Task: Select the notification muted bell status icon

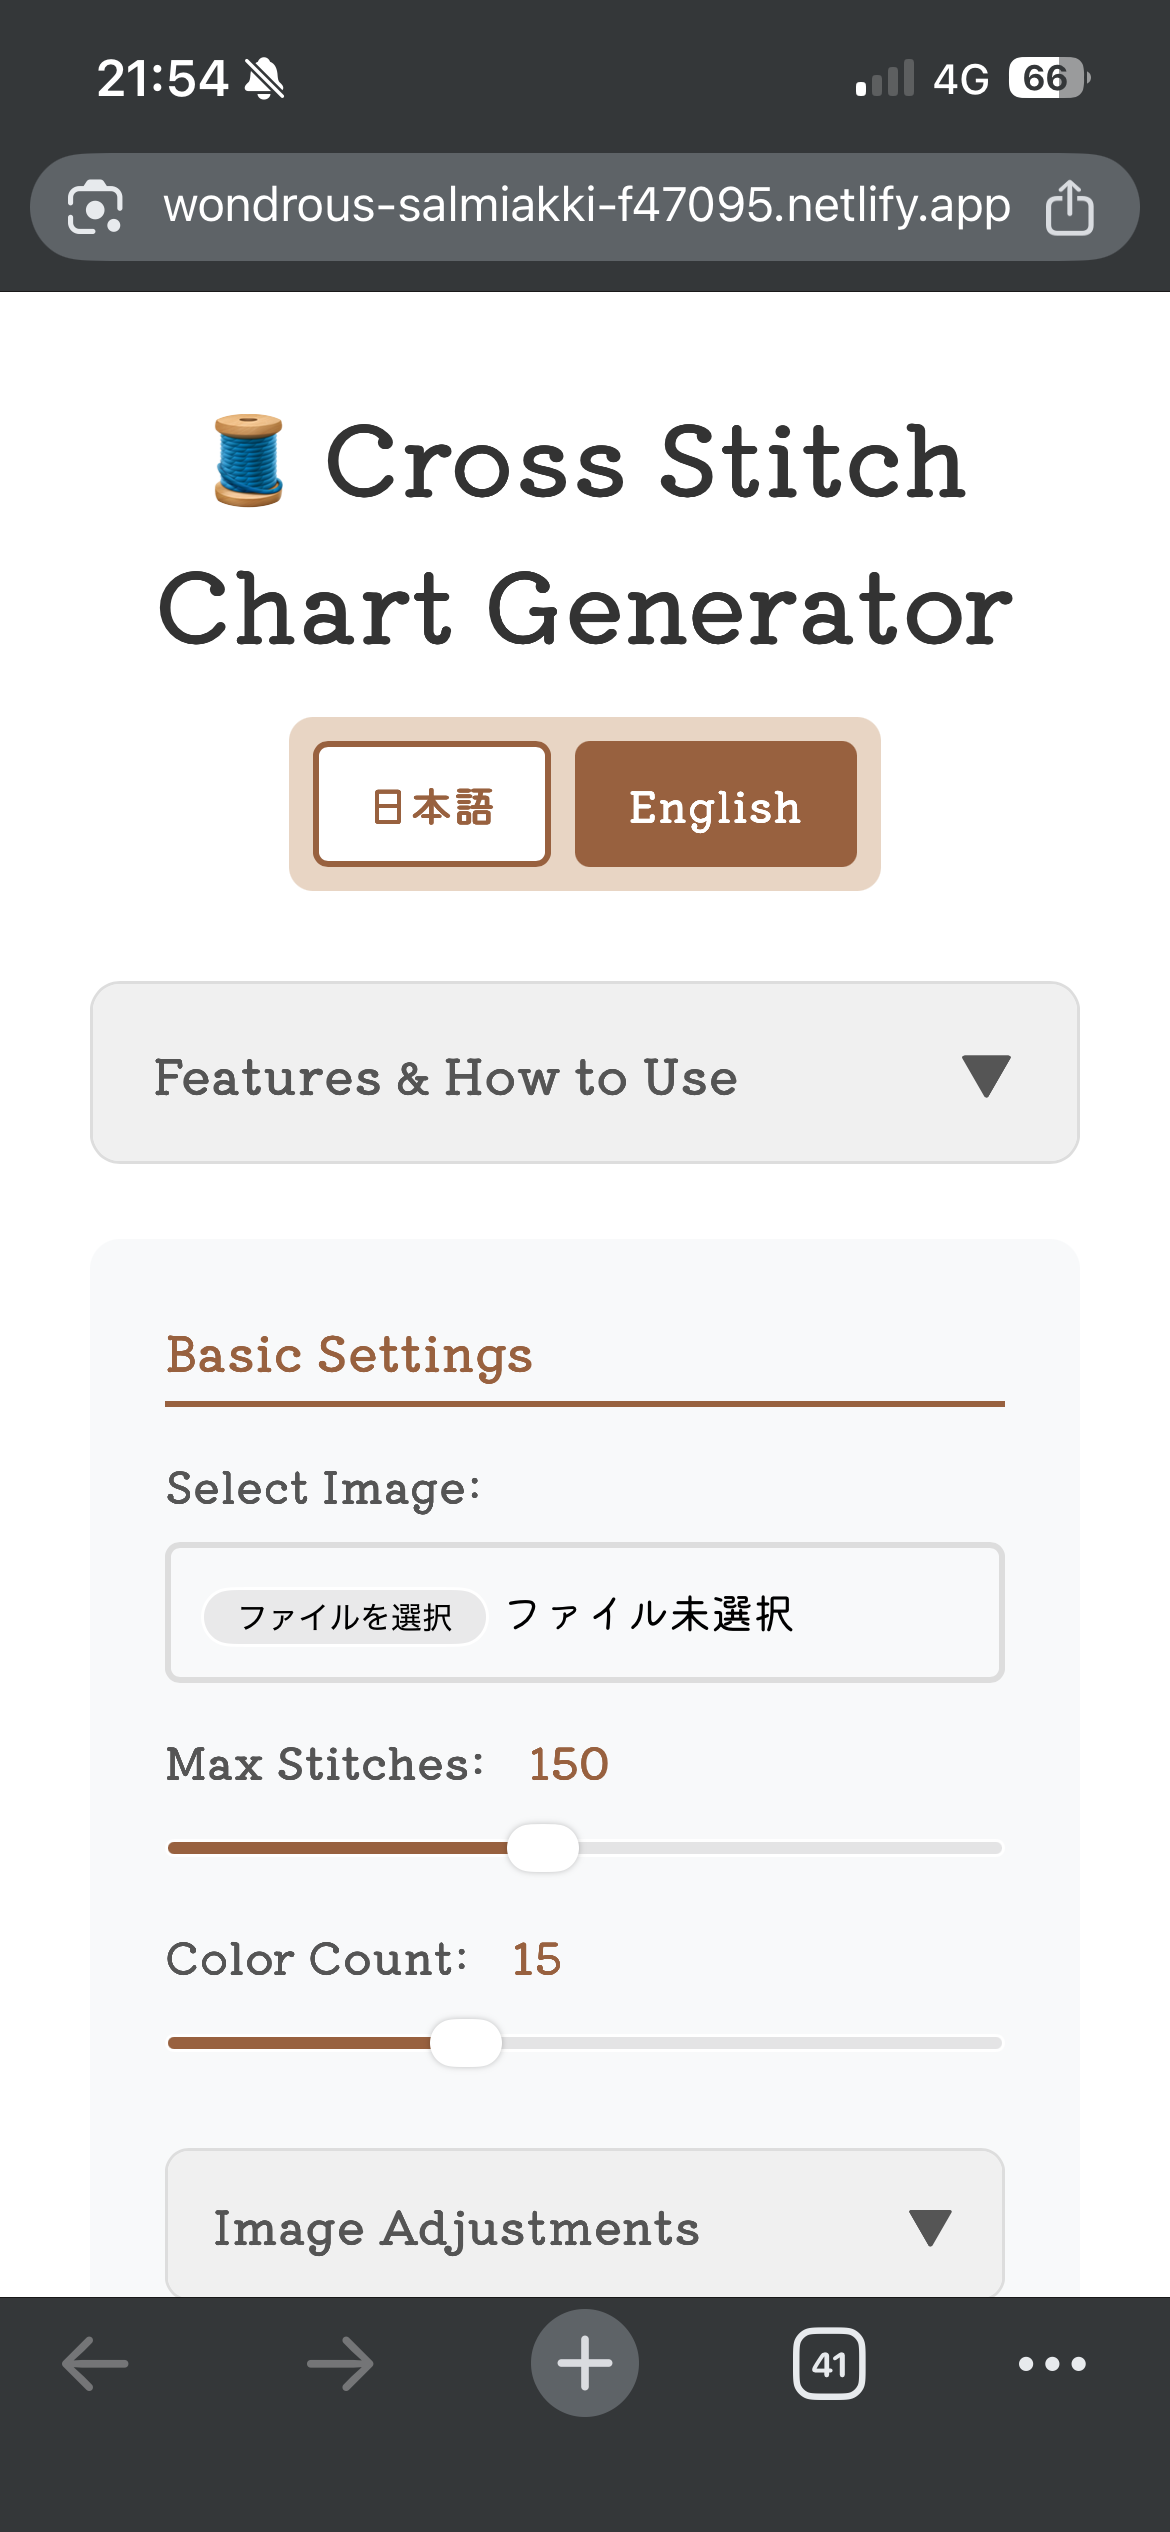Action: coord(262,79)
